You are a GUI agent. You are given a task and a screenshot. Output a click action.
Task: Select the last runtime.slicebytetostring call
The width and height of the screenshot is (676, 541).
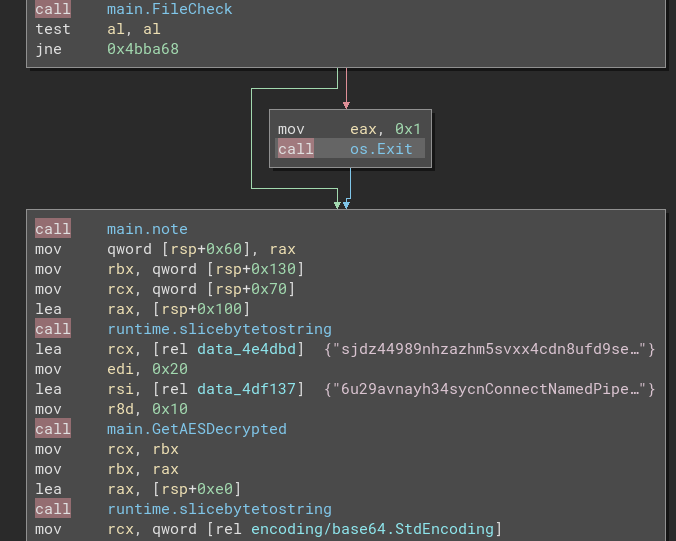coord(219,509)
